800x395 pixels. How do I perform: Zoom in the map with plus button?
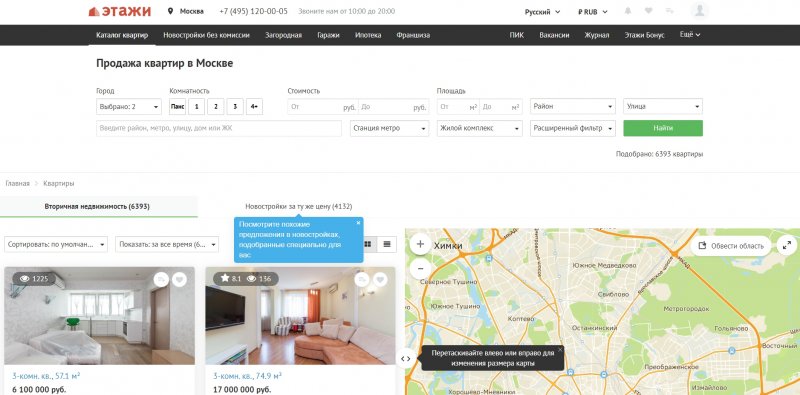coord(420,244)
